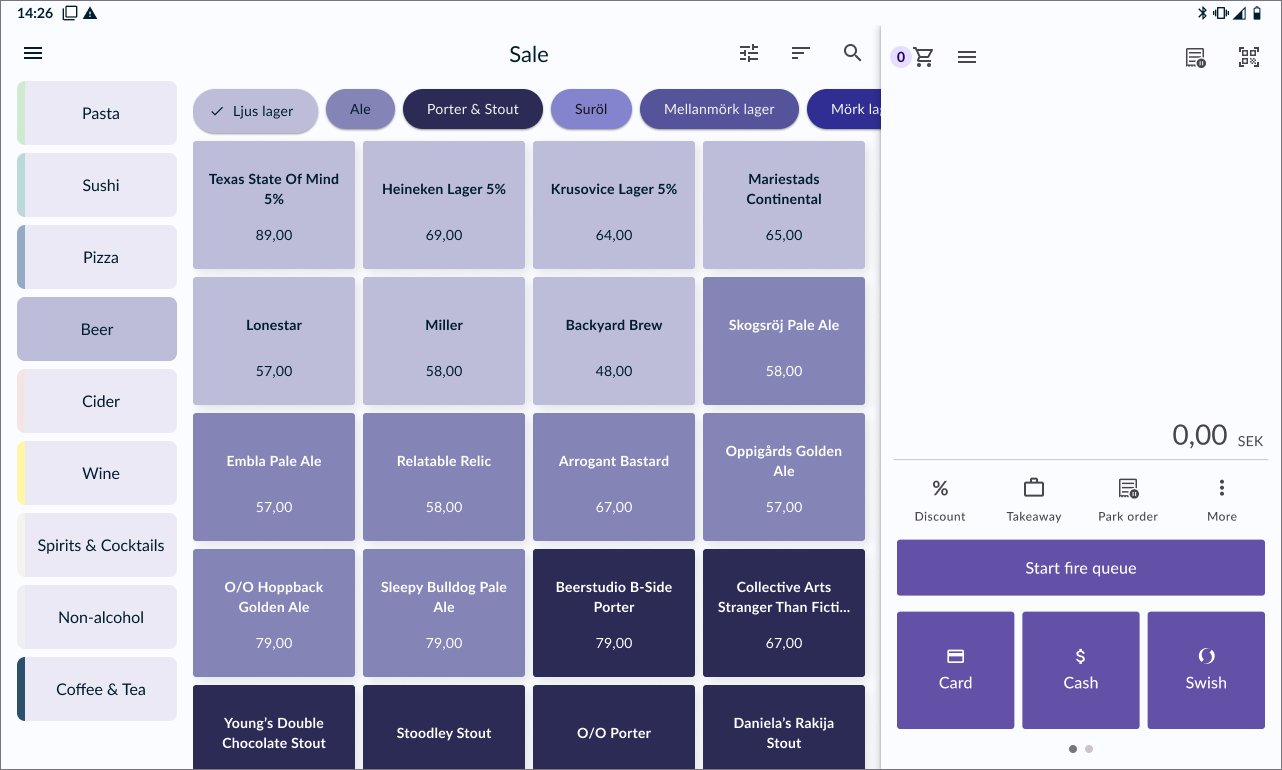Select the Wine category
This screenshot has height=770, width=1282.
click(97, 473)
